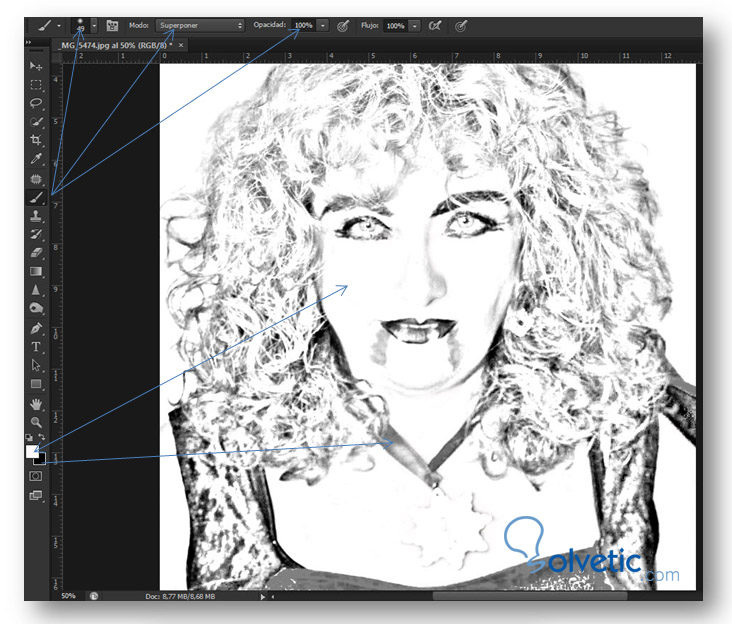Viewport: 732px width, 624px height.
Task: Click the Doc: 8,77 MB/8,68 MB text
Action: tap(180, 596)
